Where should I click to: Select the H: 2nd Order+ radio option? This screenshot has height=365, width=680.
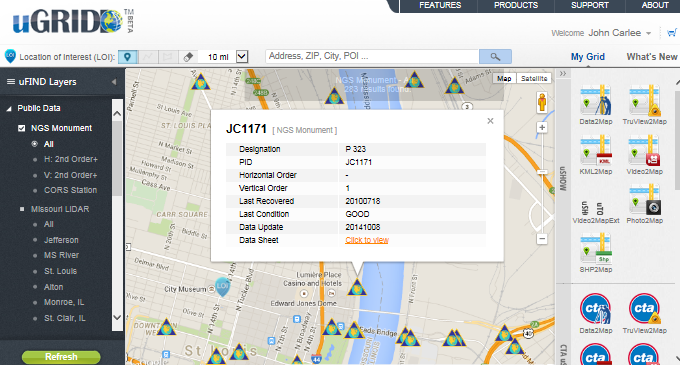pyautogui.click(x=70, y=159)
